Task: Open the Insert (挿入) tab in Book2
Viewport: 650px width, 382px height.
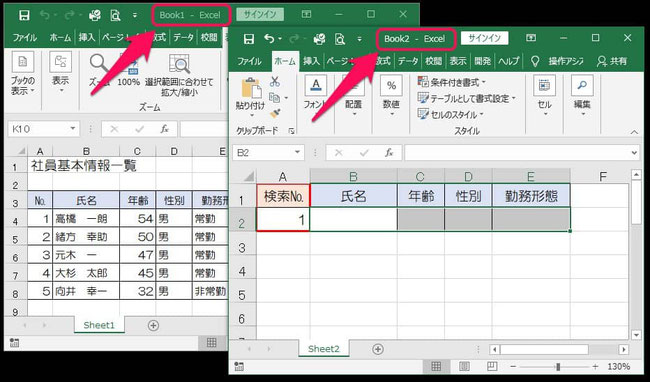Action: click(x=311, y=61)
